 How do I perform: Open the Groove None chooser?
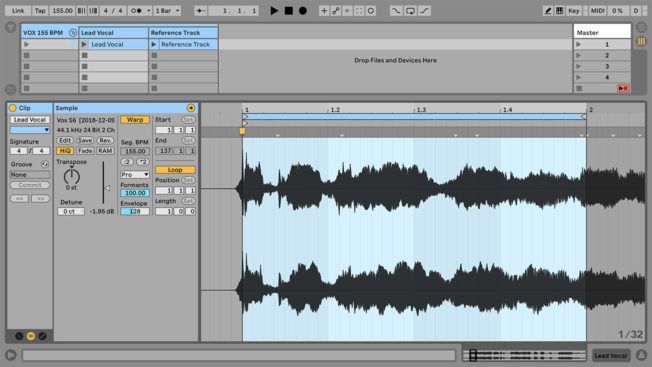(x=30, y=175)
